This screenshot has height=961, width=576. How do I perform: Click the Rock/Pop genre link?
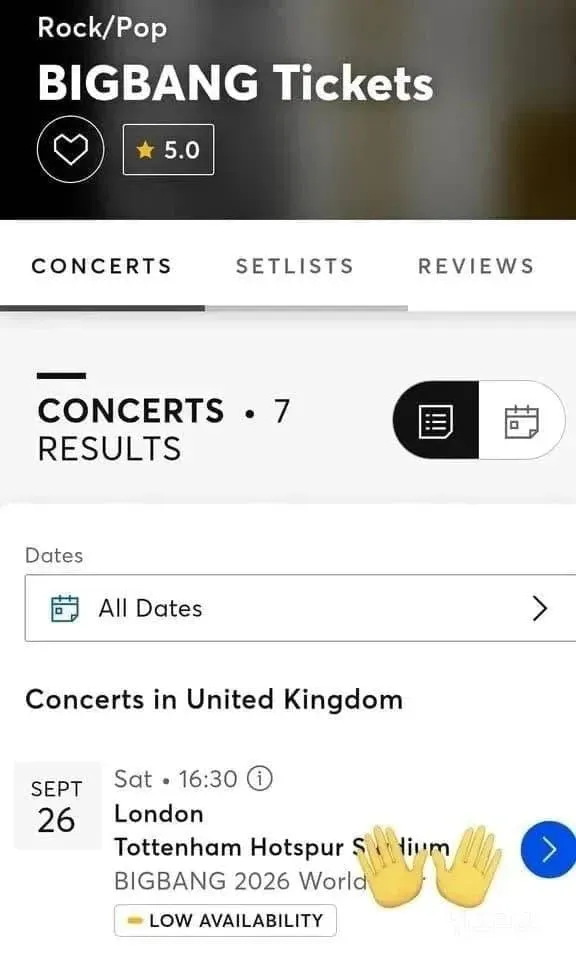pyautogui.click(x=102, y=28)
